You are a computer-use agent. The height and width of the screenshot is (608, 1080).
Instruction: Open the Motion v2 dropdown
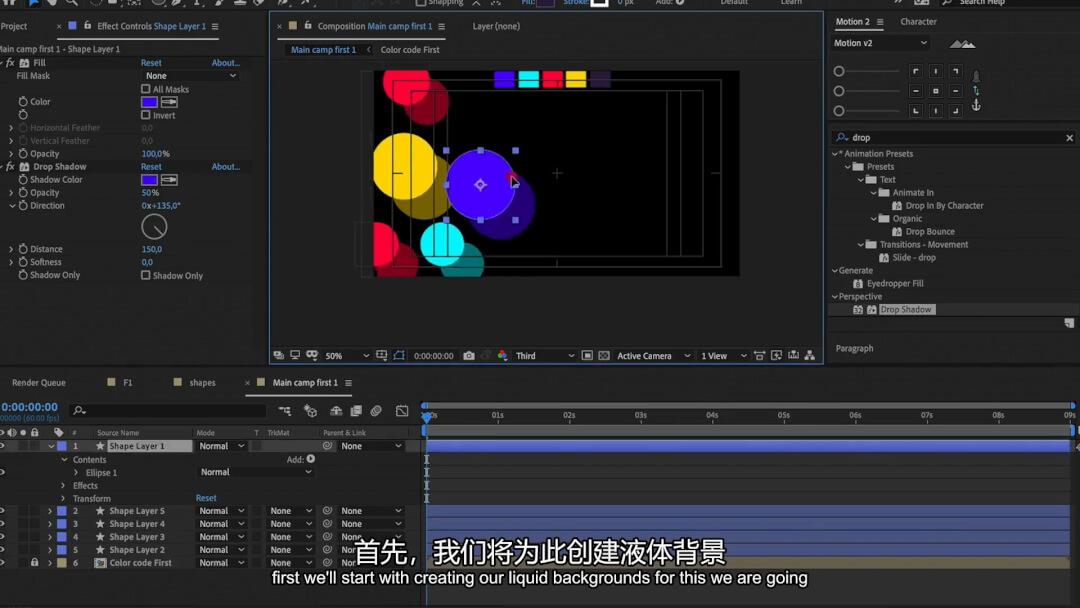[880, 43]
